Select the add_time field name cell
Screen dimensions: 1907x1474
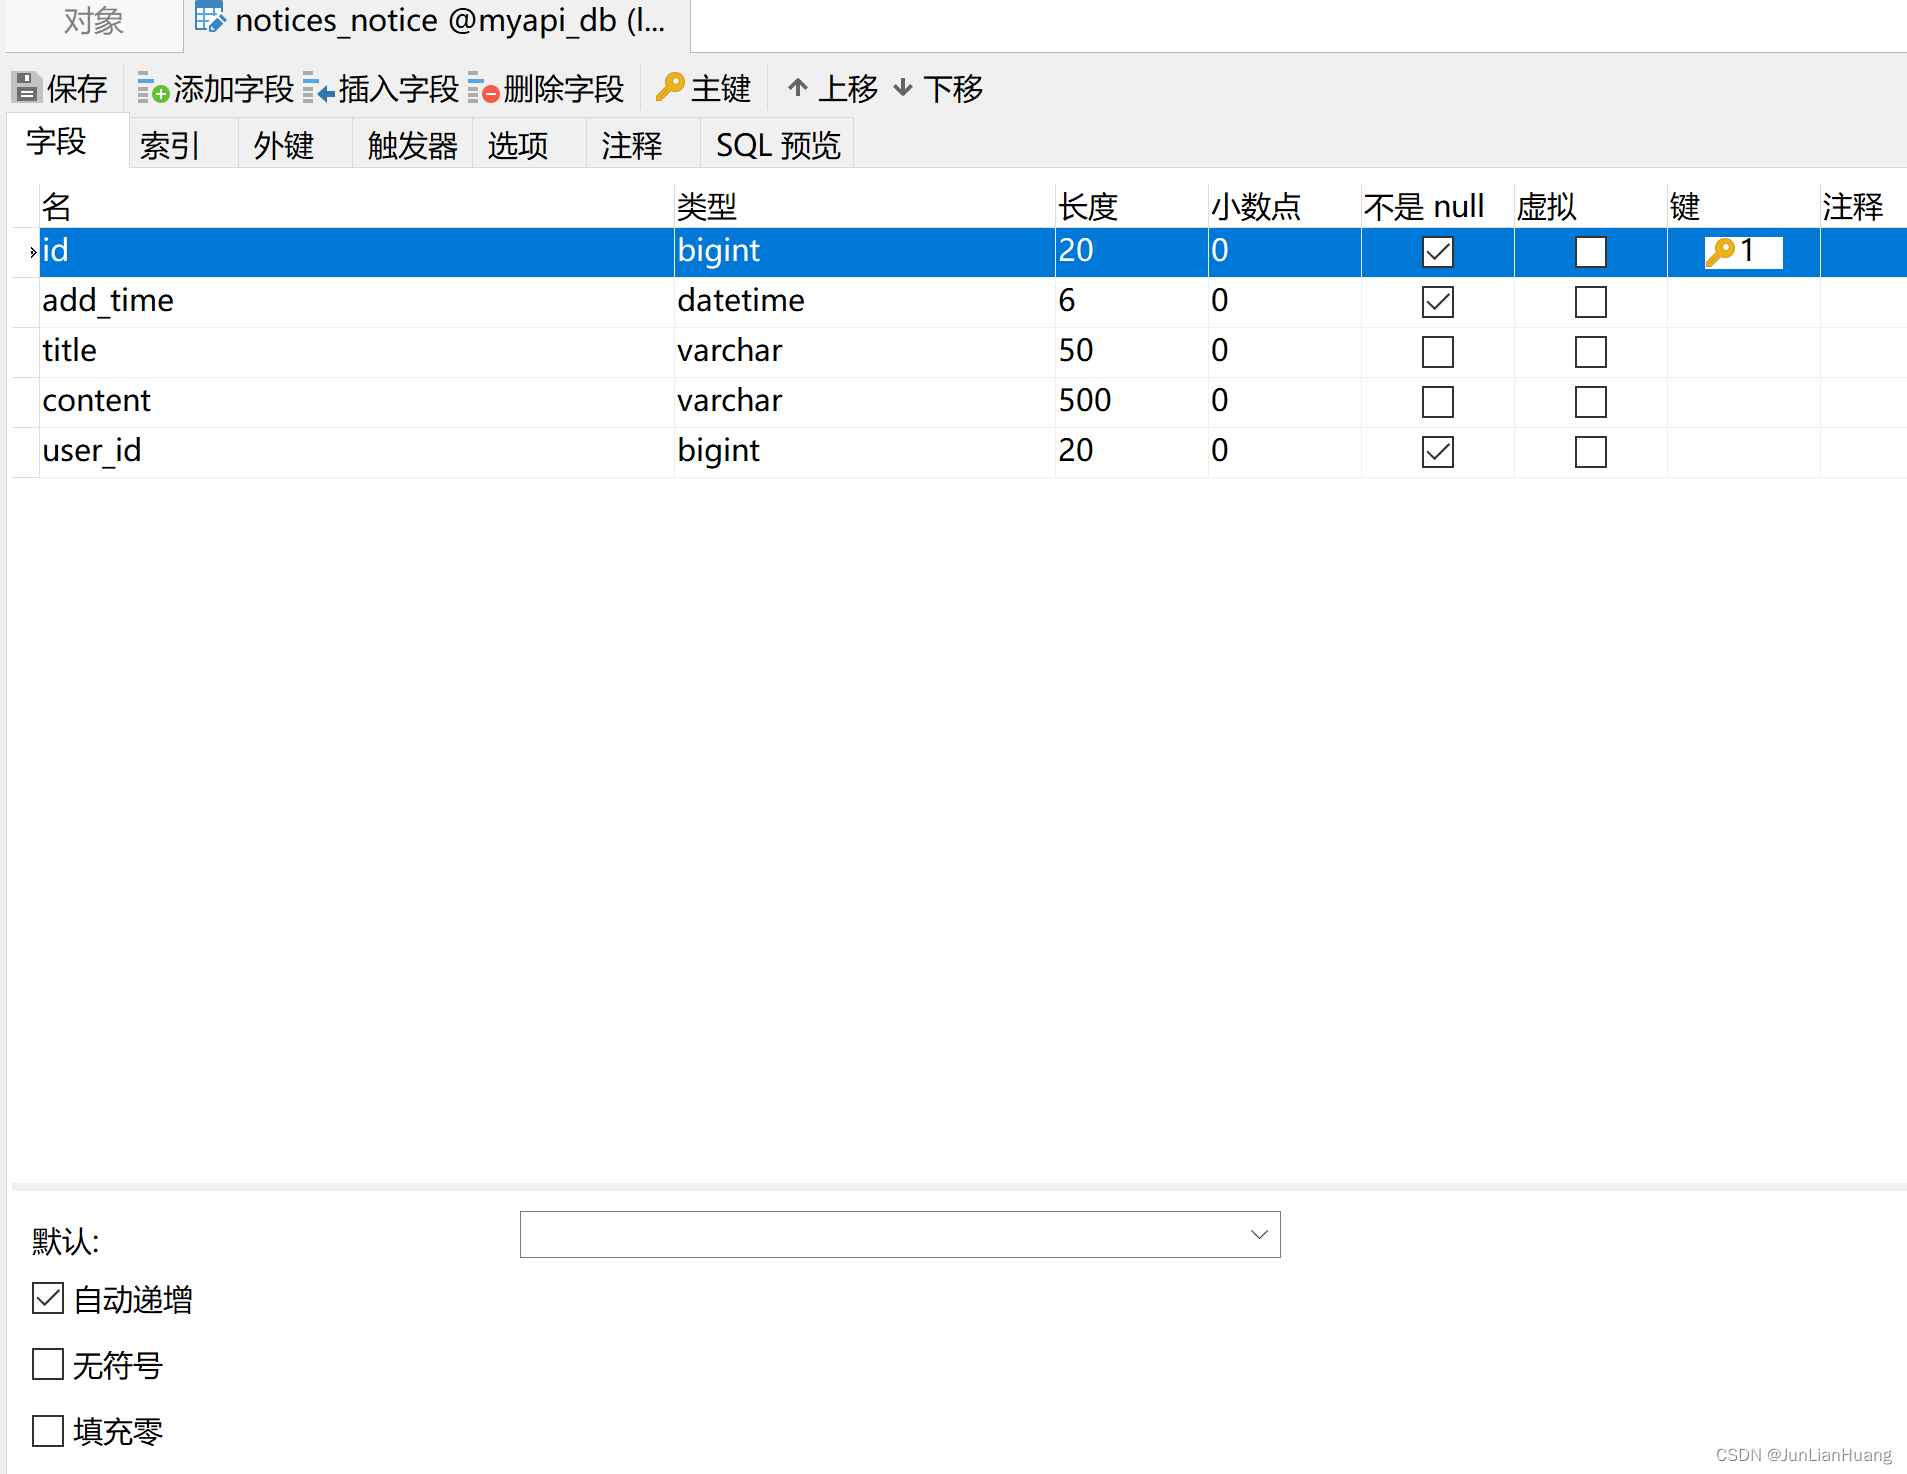click(x=356, y=302)
